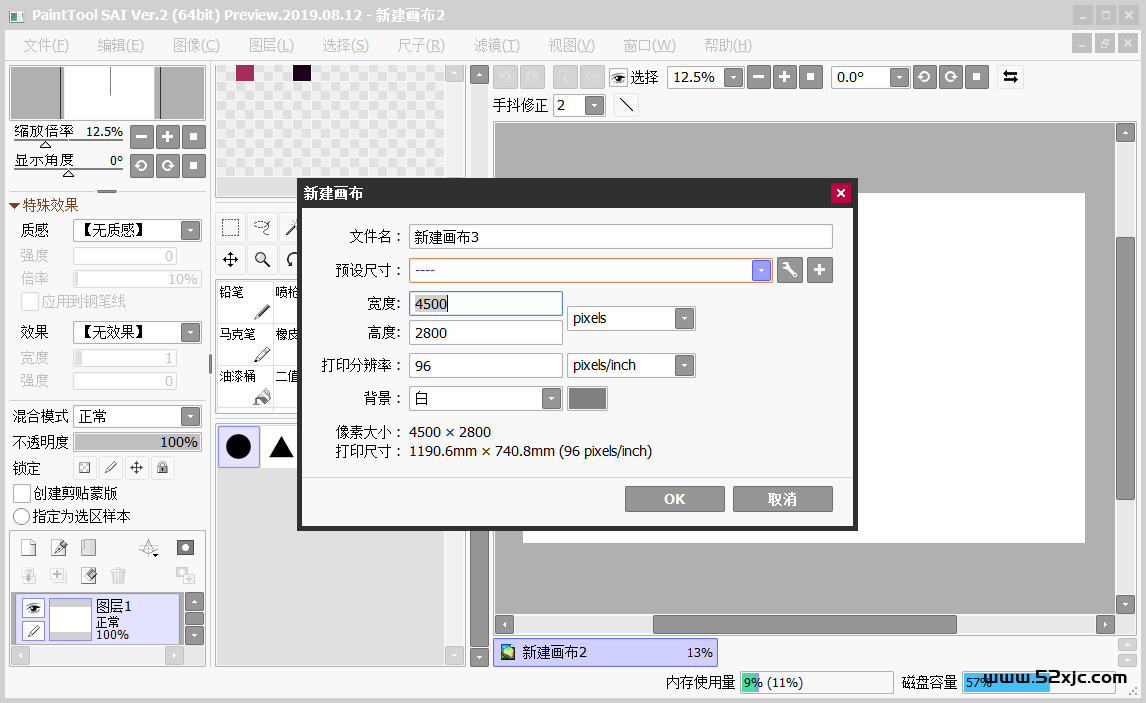Screen dimensions: 1146x703
Task: Select the lasso selection tool
Action: (262, 228)
